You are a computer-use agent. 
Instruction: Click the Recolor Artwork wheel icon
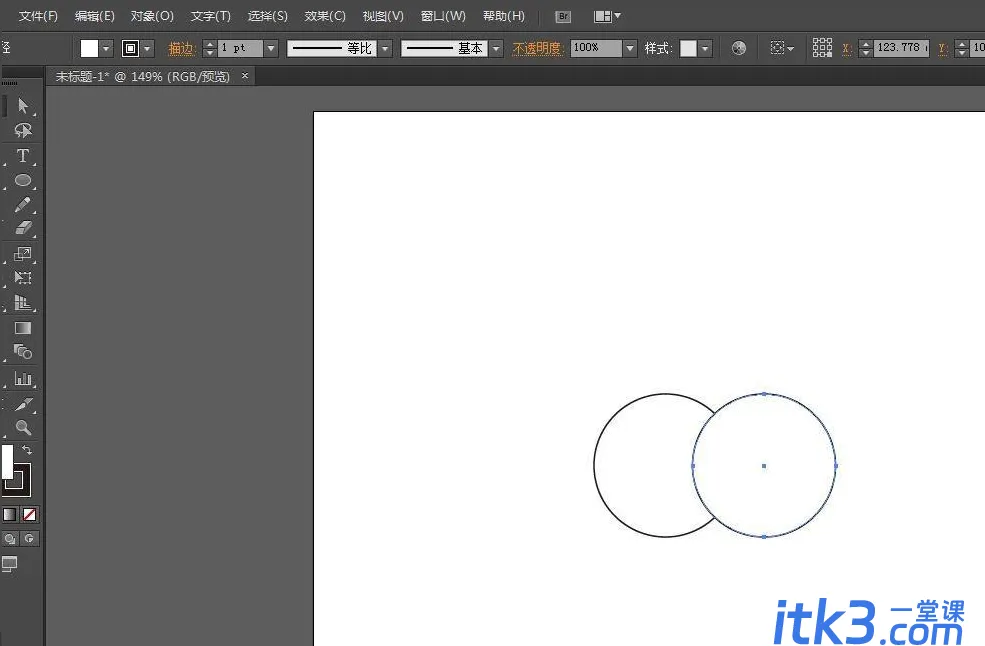point(739,48)
